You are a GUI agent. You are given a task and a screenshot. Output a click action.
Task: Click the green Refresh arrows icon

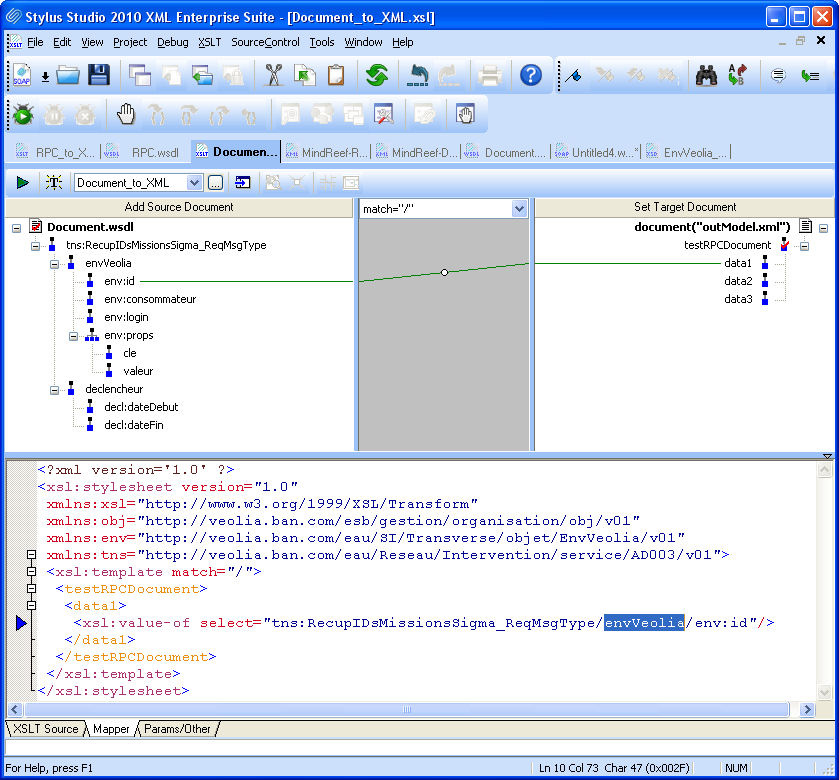377,75
